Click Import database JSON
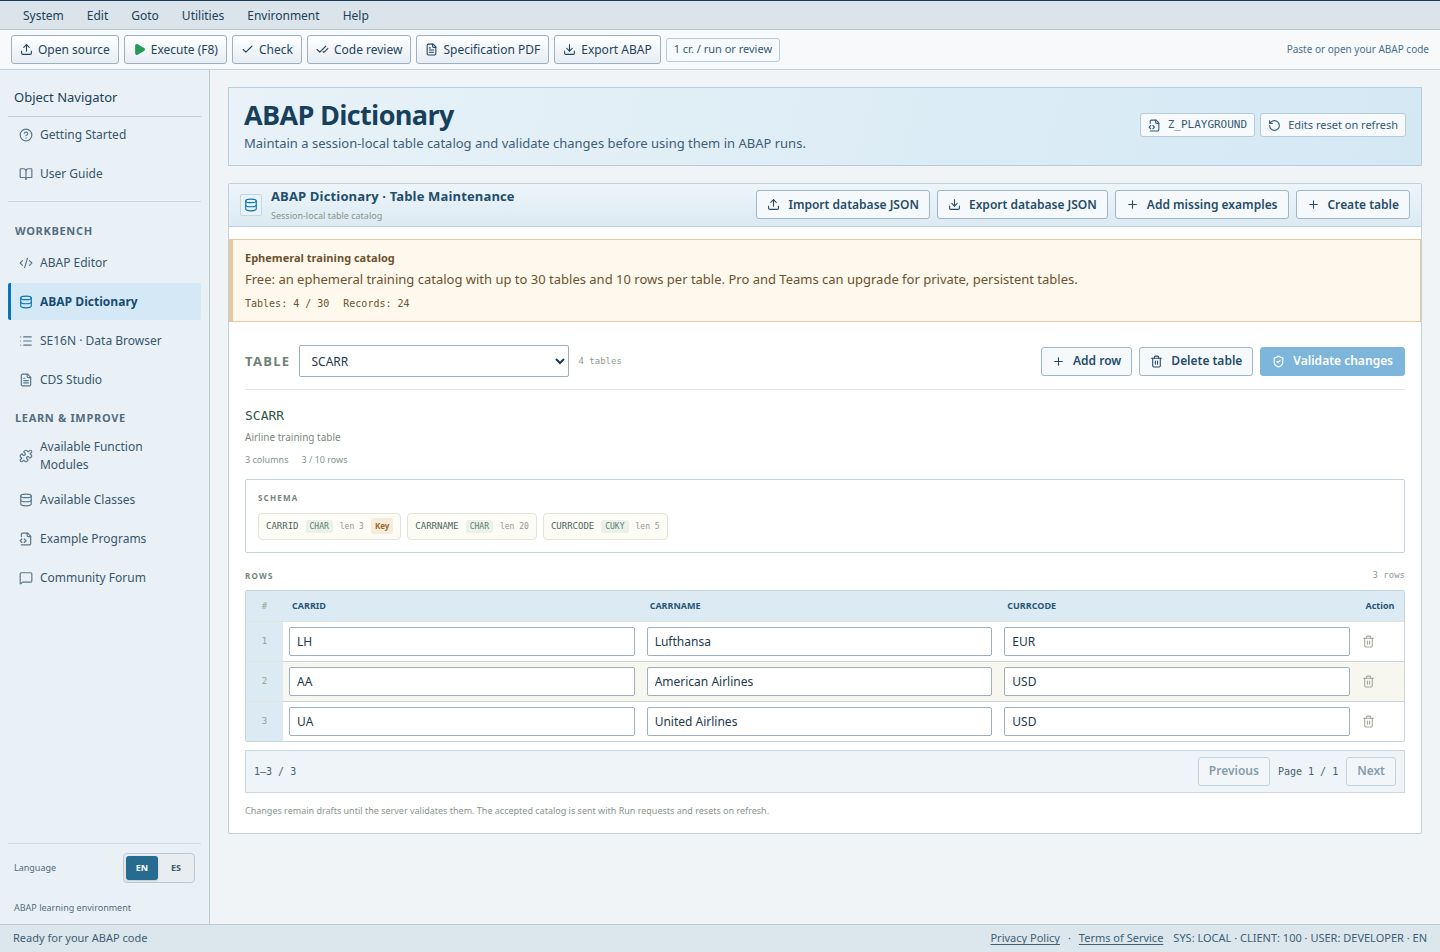 coord(843,205)
